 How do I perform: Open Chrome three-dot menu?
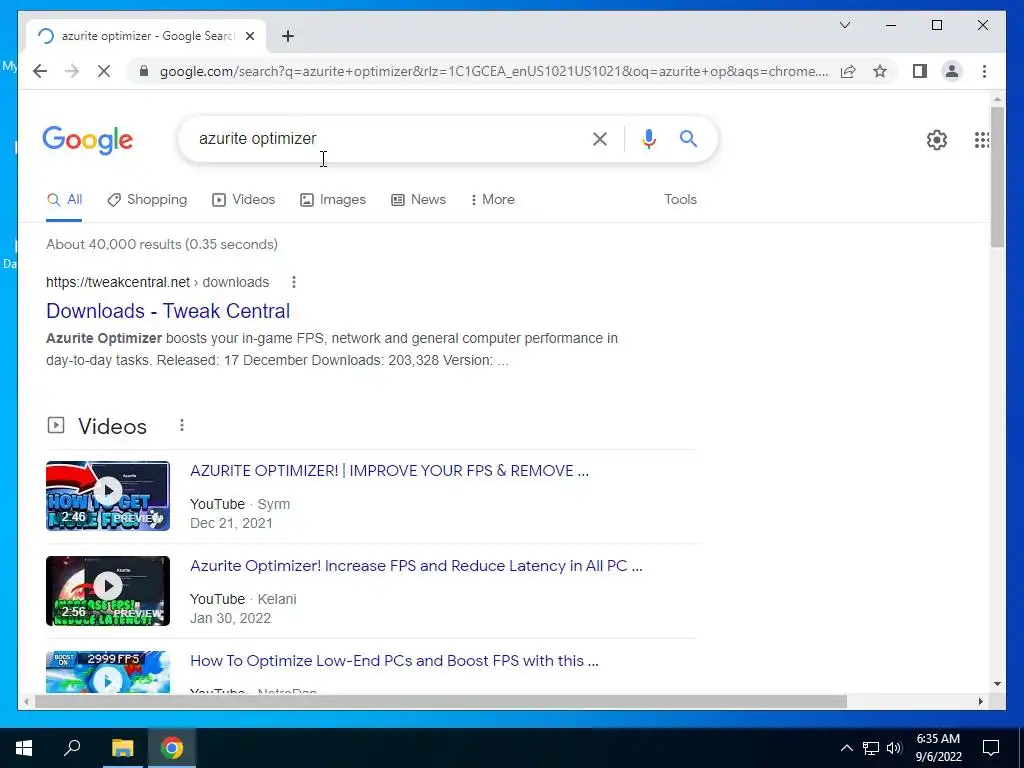pyautogui.click(x=984, y=71)
